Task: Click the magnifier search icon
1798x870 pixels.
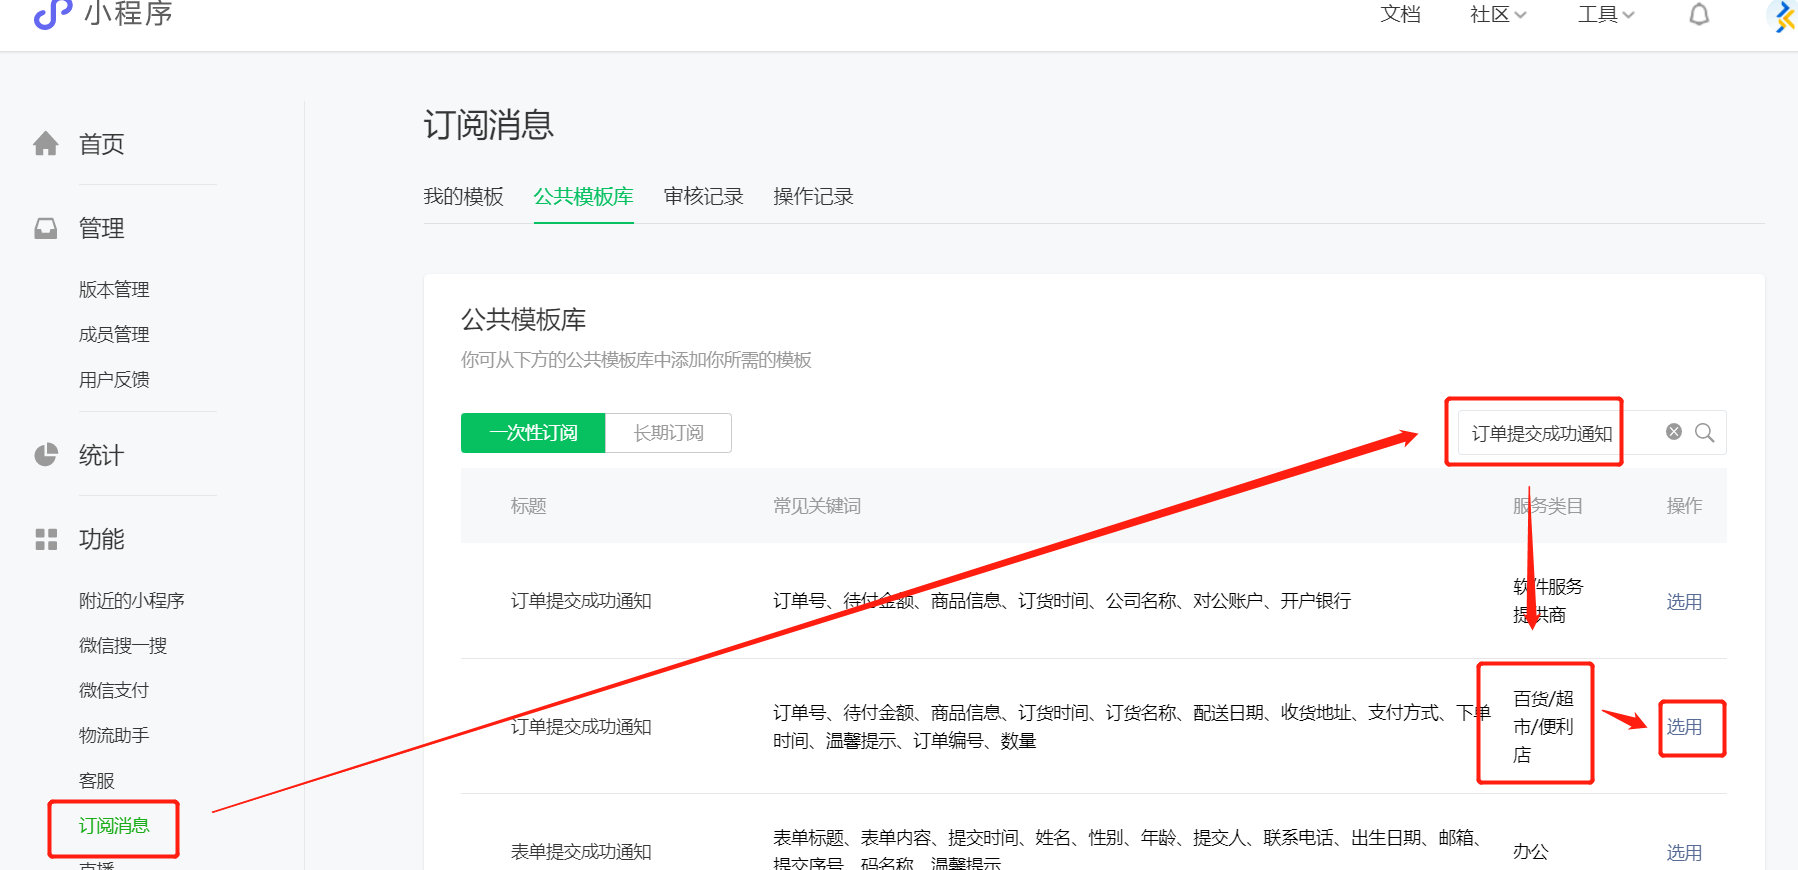Action: pyautogui.click(x=1705, y=433)
